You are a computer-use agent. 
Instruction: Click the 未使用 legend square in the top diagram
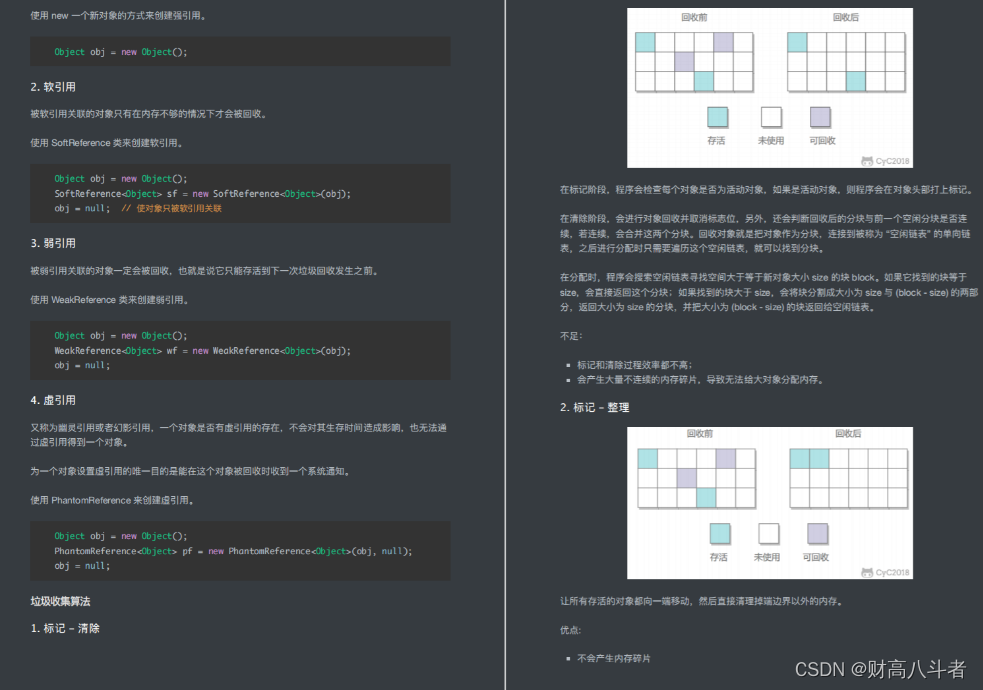pyautogui.click(x=771, y=115)
